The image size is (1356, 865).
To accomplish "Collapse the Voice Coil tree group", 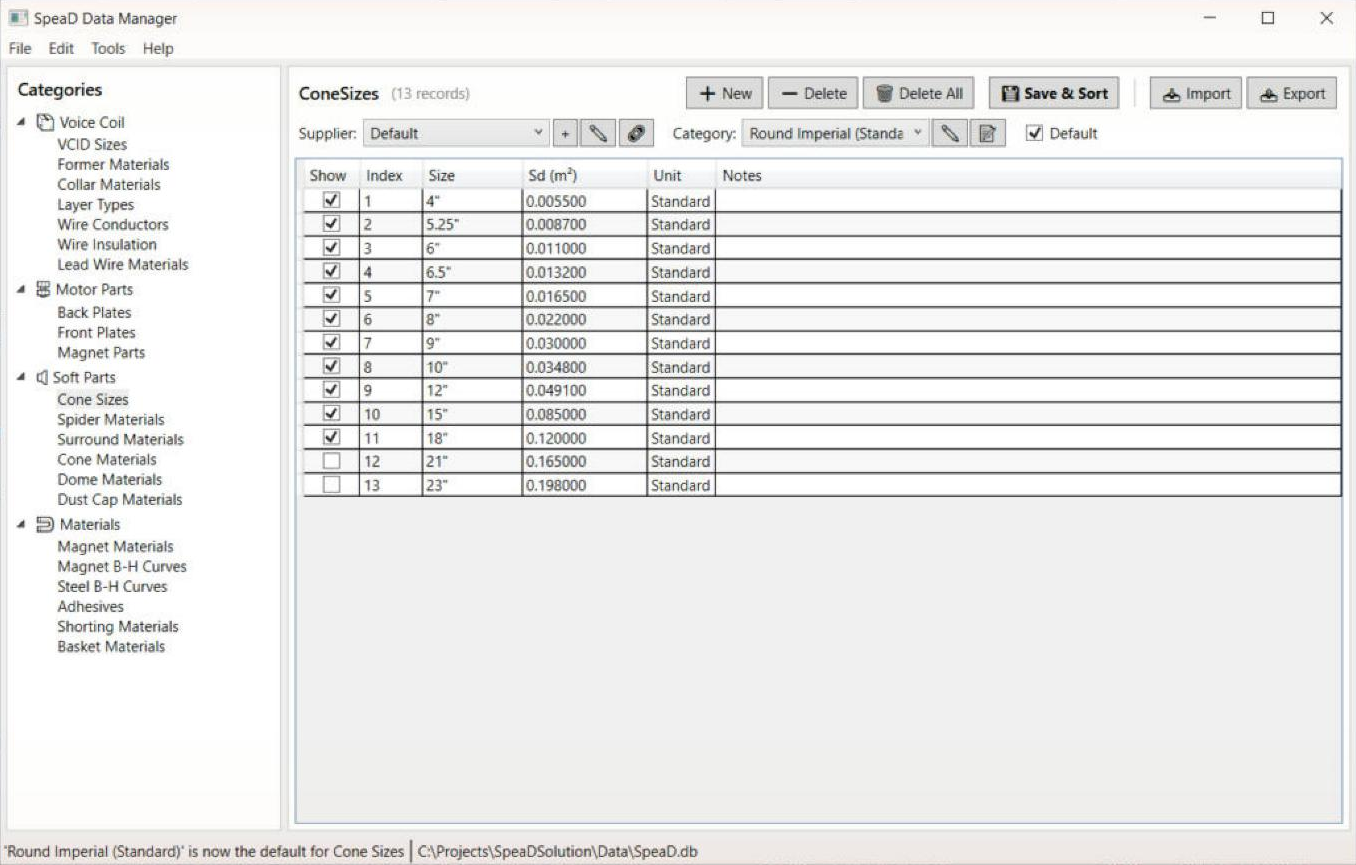I will [x=22, y=122].
